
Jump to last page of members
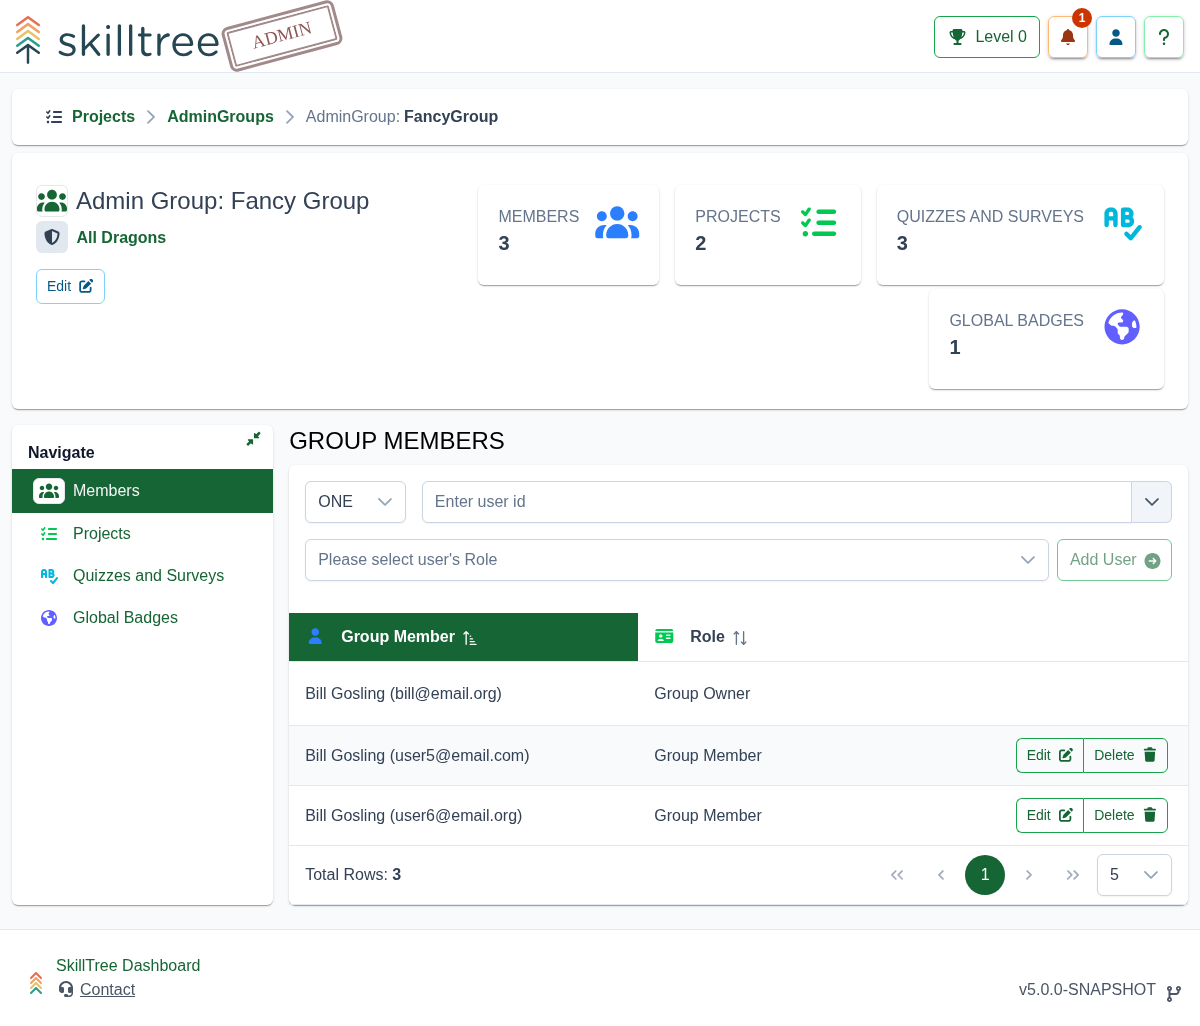[x=1073, y=875]
